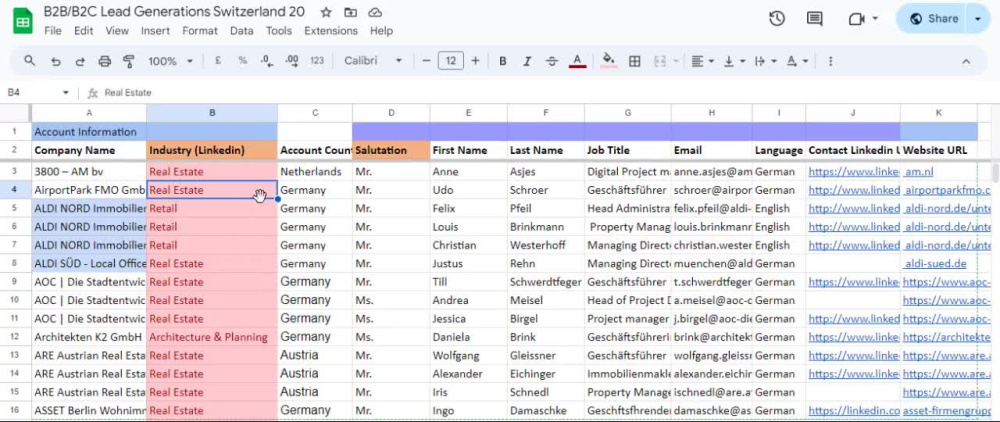Rename the document title
This screenshot has height=422, width=1000.
point(174,12)
